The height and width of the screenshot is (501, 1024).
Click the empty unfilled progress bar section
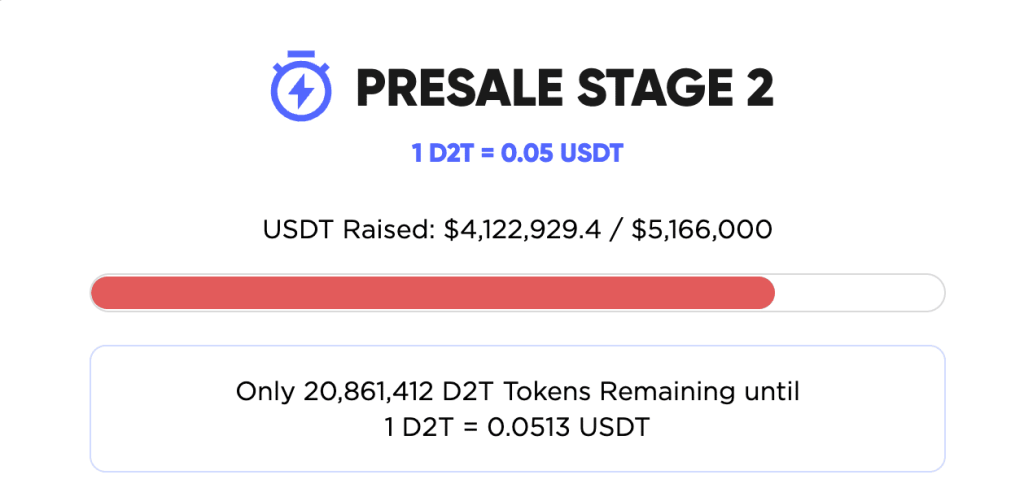pos(860,292)
